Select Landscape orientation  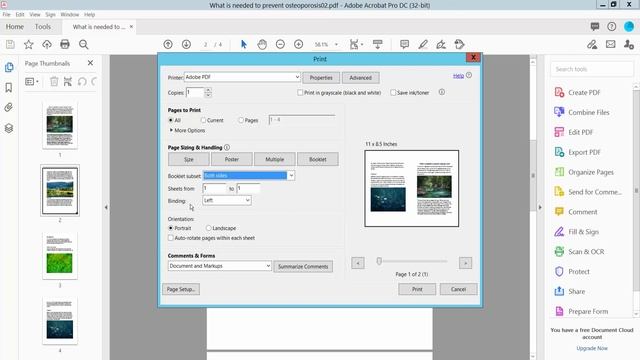(x=209, y=228)
